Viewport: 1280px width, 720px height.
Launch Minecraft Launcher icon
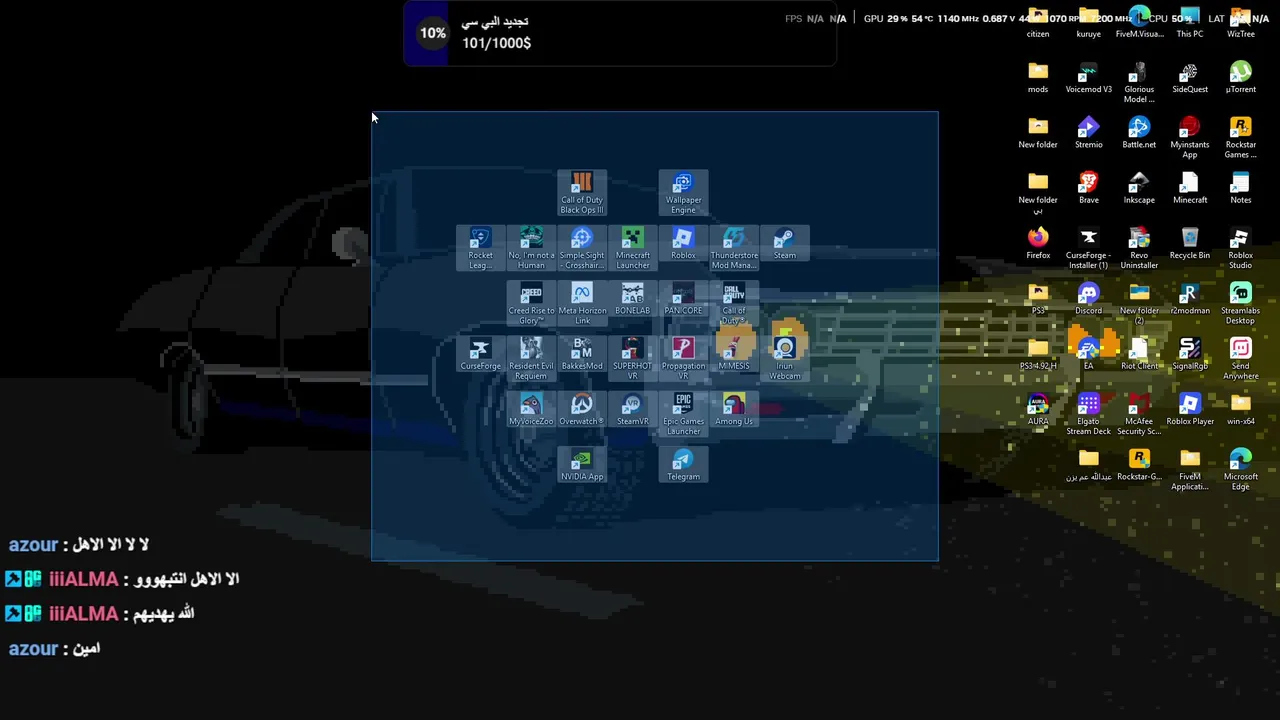pyautogui.click(x=632, y=248)
